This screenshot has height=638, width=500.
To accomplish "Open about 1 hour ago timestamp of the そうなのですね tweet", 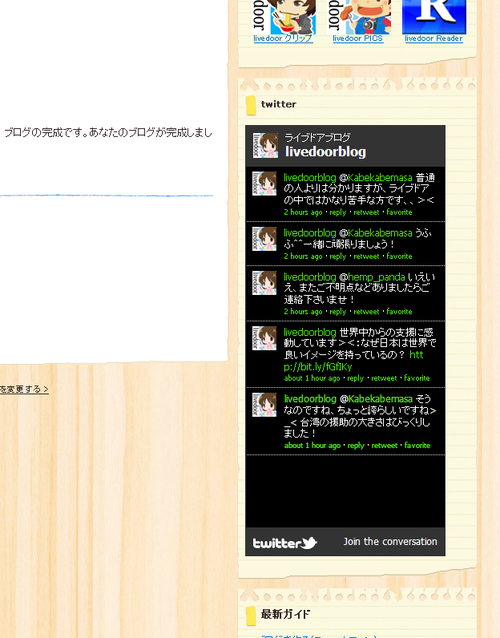I will [x=312, y=446].
